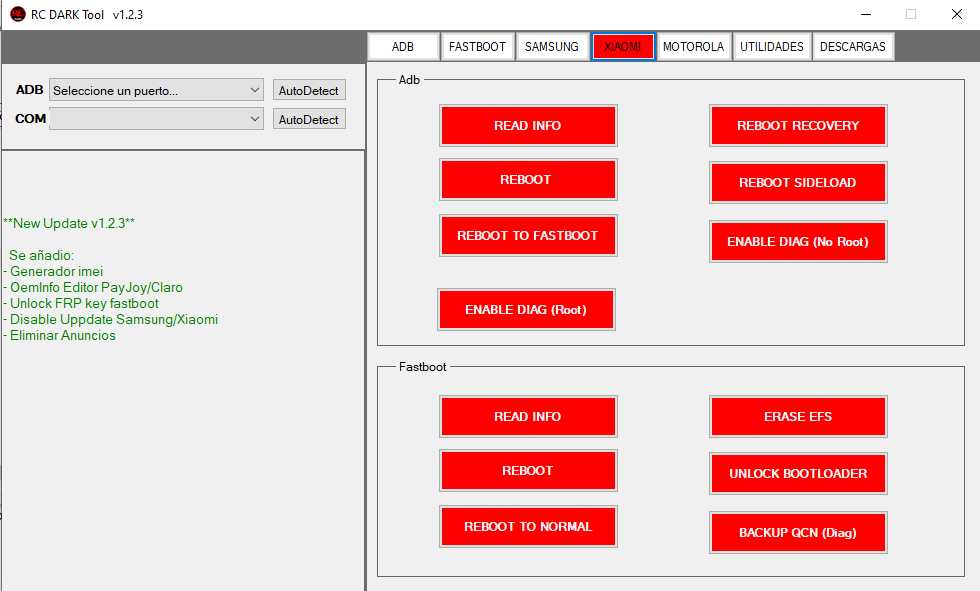Switch to the DESCARGAS tab

tap(852, 47)
